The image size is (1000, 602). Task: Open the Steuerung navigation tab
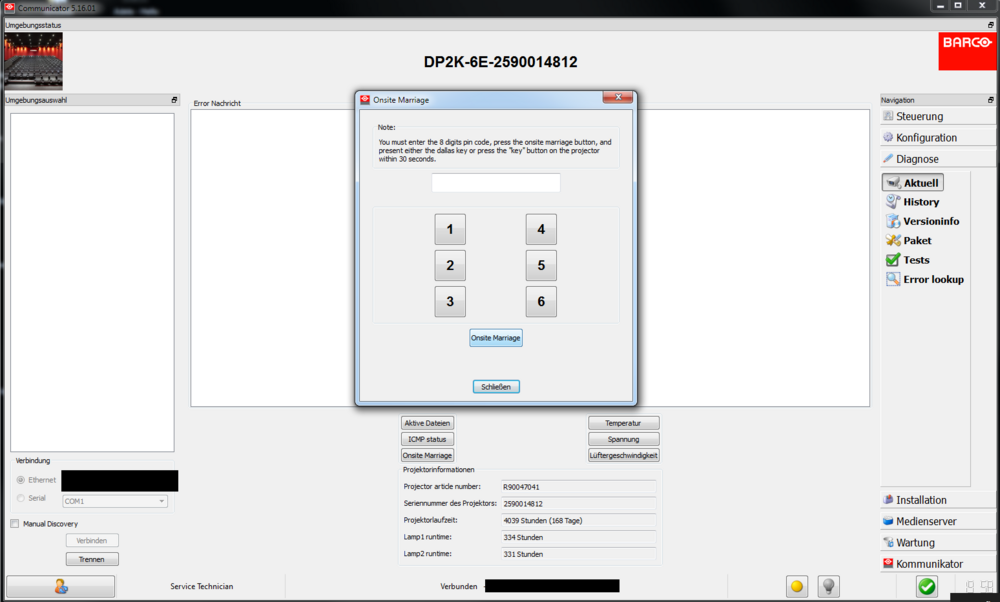tap(919, 116)
